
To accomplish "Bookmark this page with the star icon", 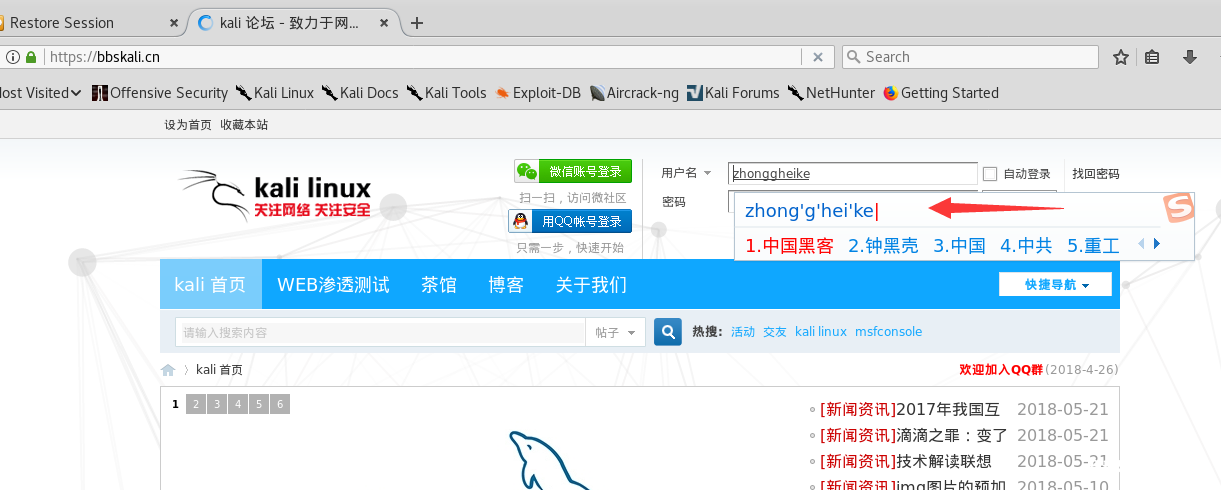I will point(1121,57).
